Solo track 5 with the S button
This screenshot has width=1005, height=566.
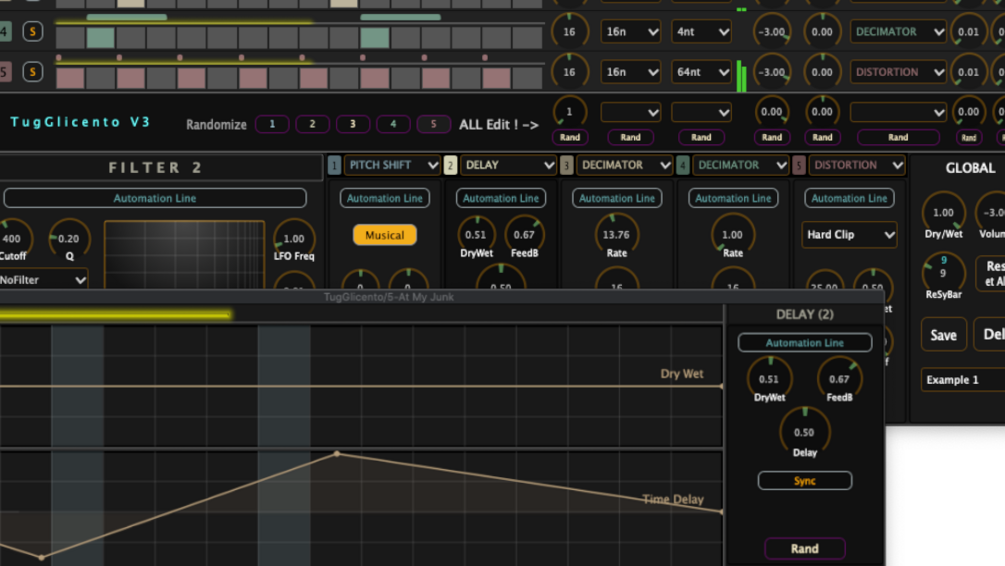33,72
